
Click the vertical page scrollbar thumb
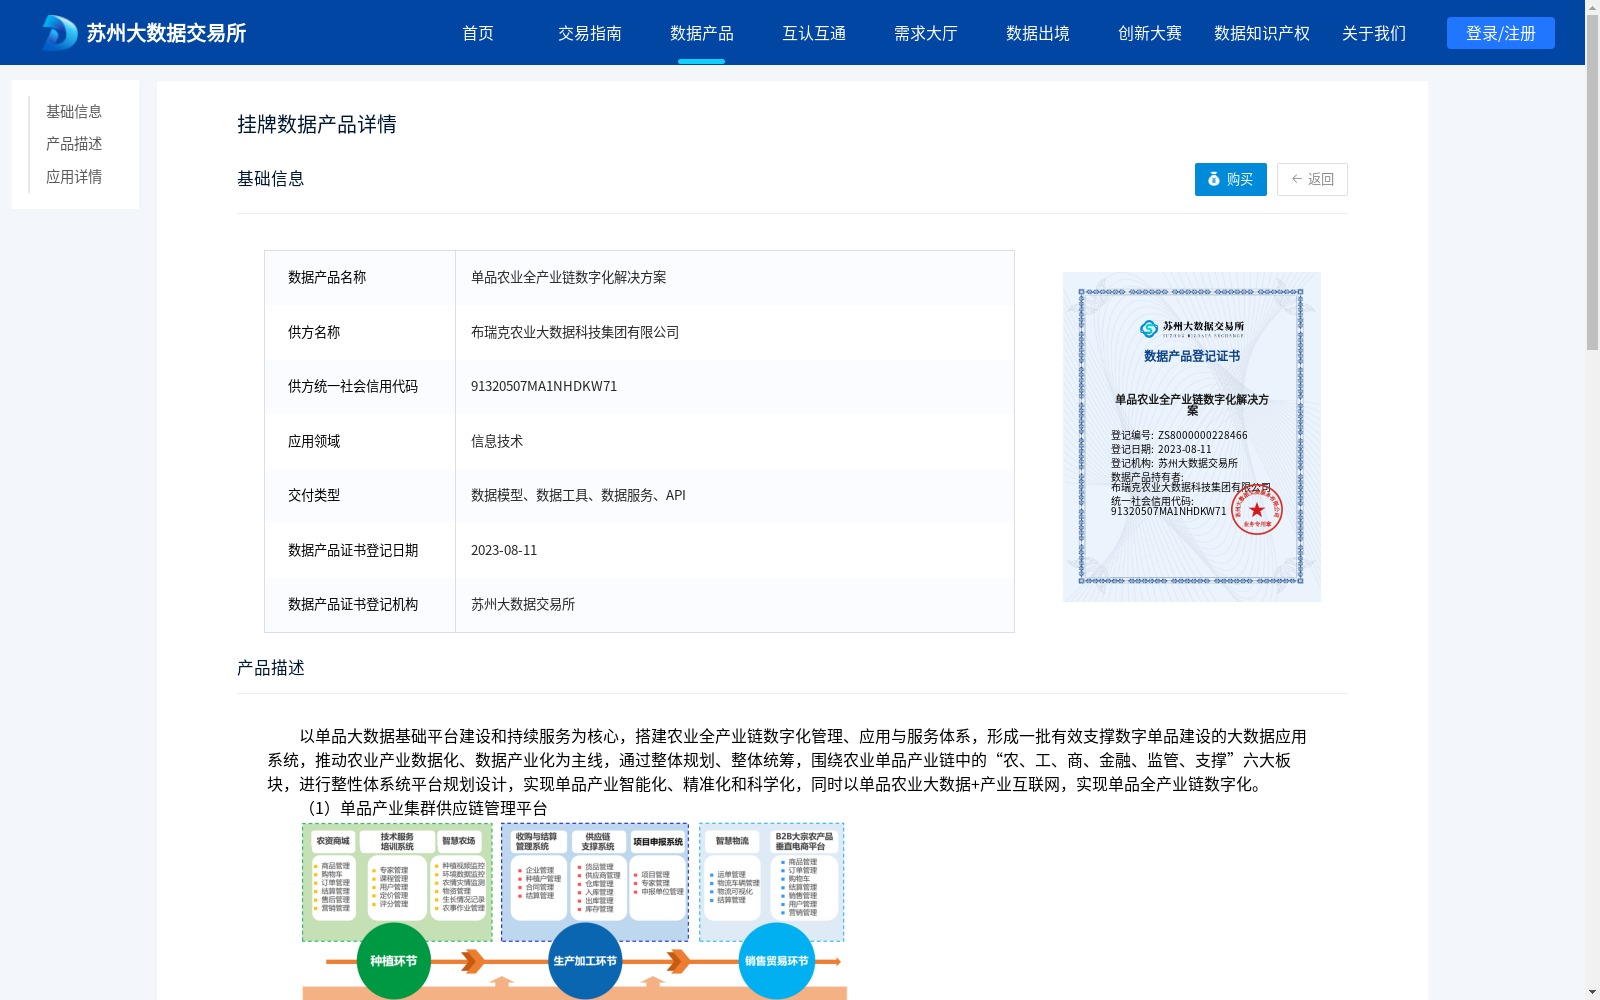click(1592, 182)
